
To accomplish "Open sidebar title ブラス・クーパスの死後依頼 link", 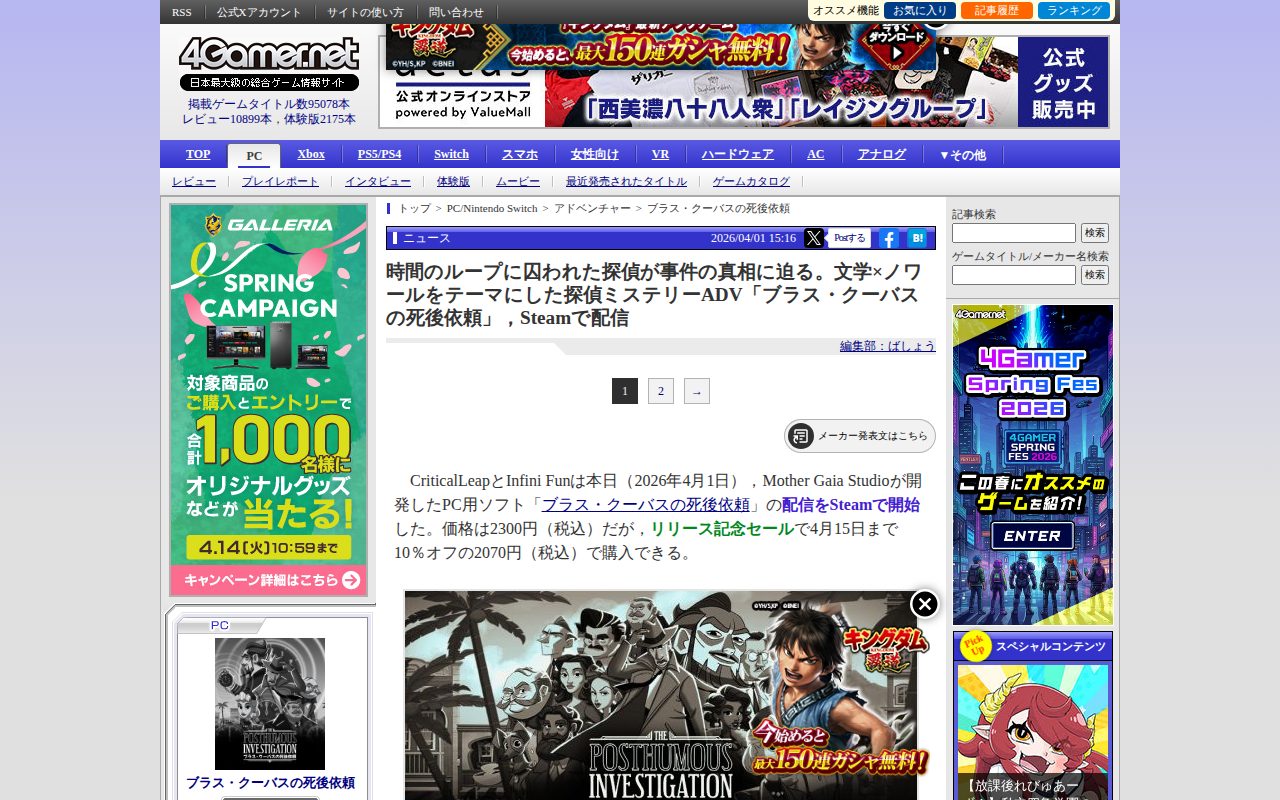I will click(x=270, y=783).
